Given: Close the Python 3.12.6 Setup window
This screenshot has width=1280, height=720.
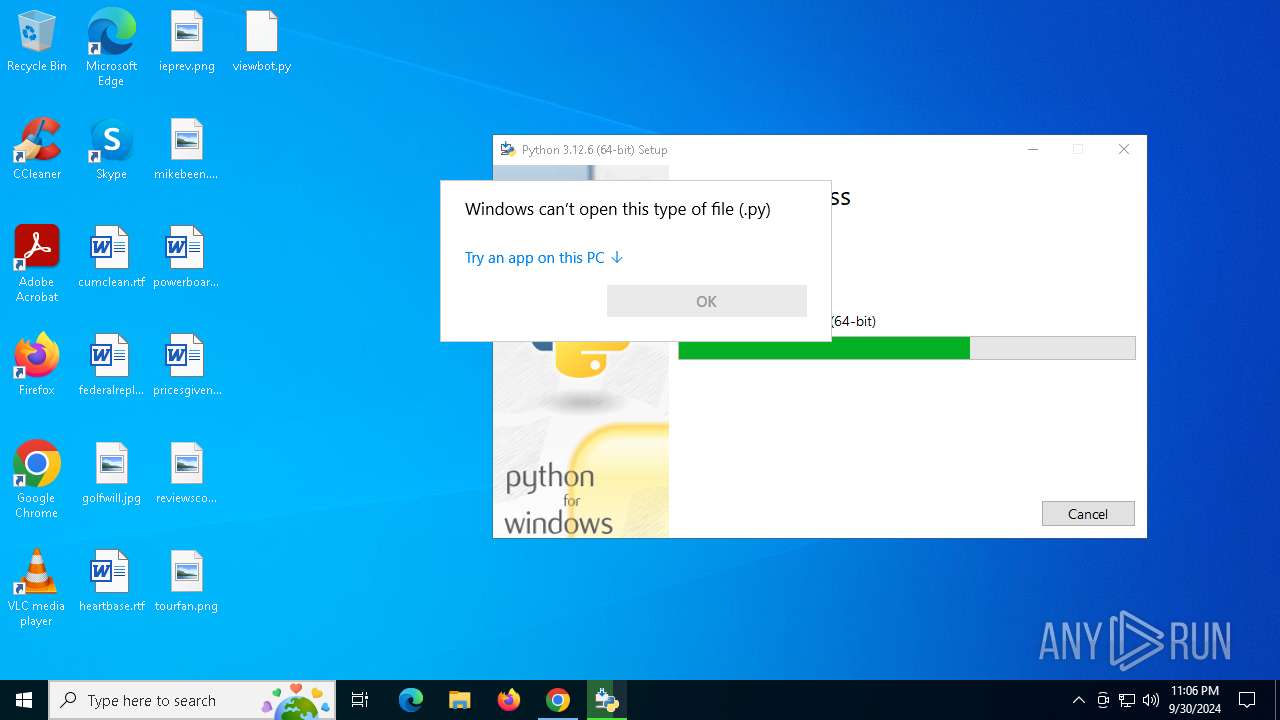Looking at the screenshot, I should tap(1124, 150).
